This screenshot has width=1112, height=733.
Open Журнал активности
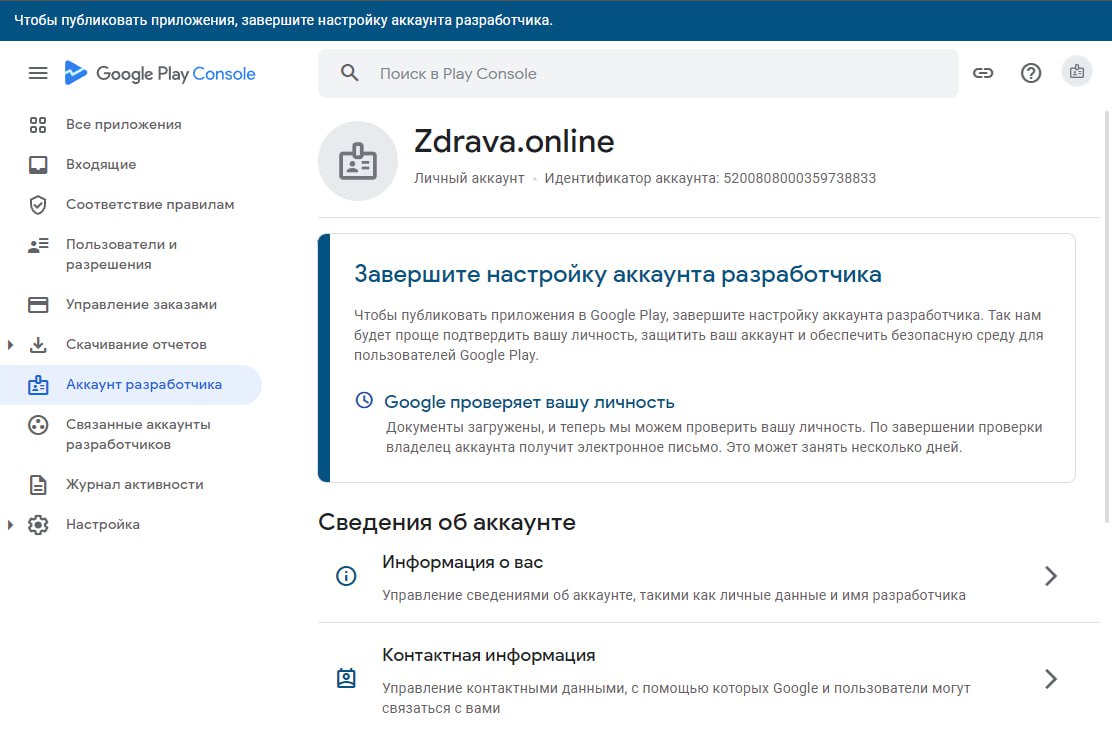pyautogui.click(x=135, y=485)
